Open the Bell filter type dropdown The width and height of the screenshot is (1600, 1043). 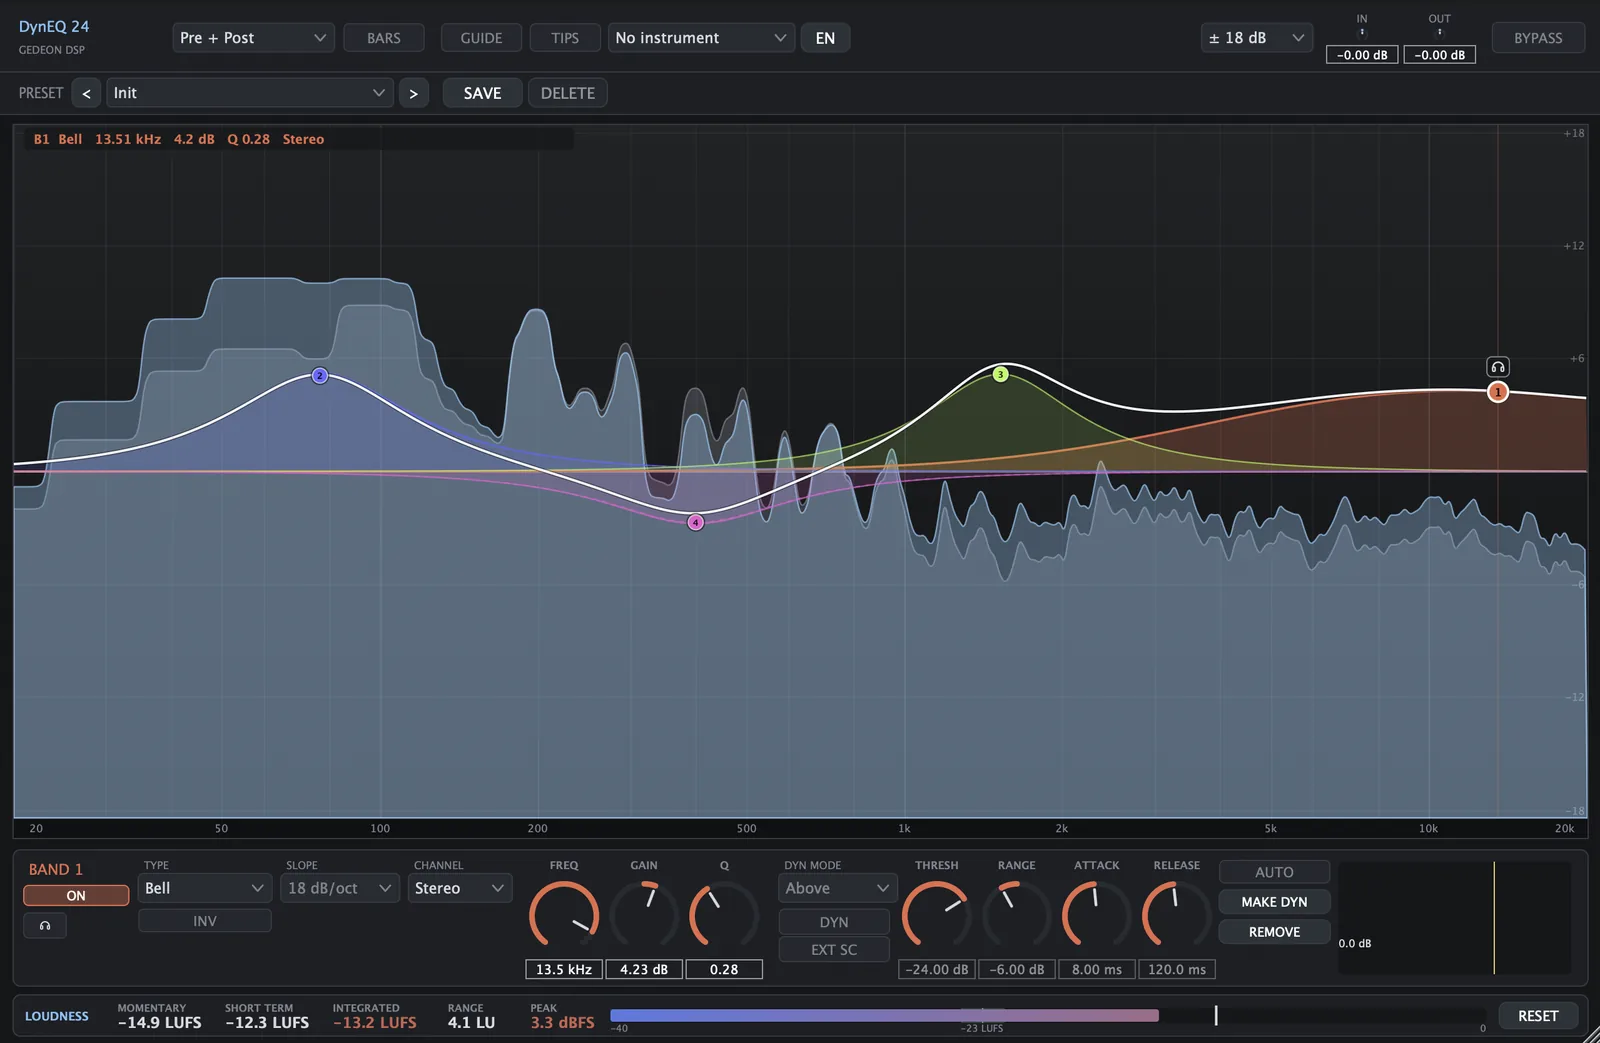coord(205,888)
